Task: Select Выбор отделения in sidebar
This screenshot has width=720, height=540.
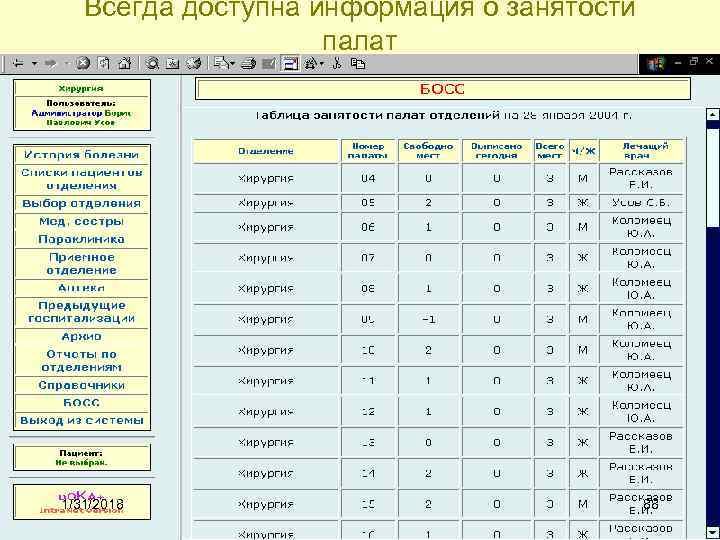Action: 81,203
